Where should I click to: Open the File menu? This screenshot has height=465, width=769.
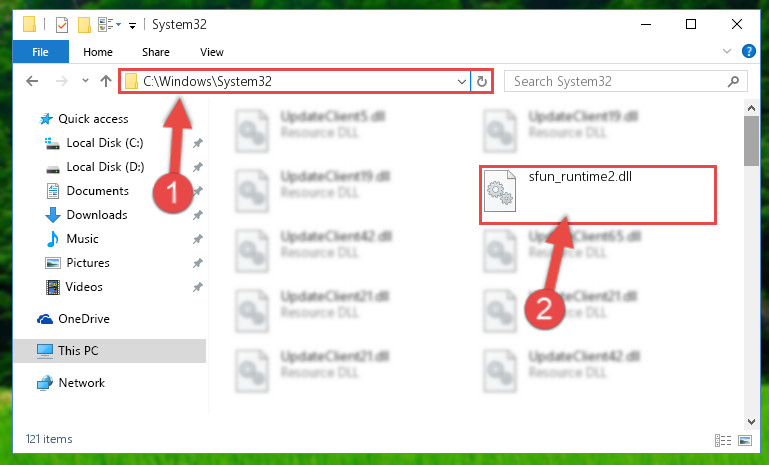41,52
